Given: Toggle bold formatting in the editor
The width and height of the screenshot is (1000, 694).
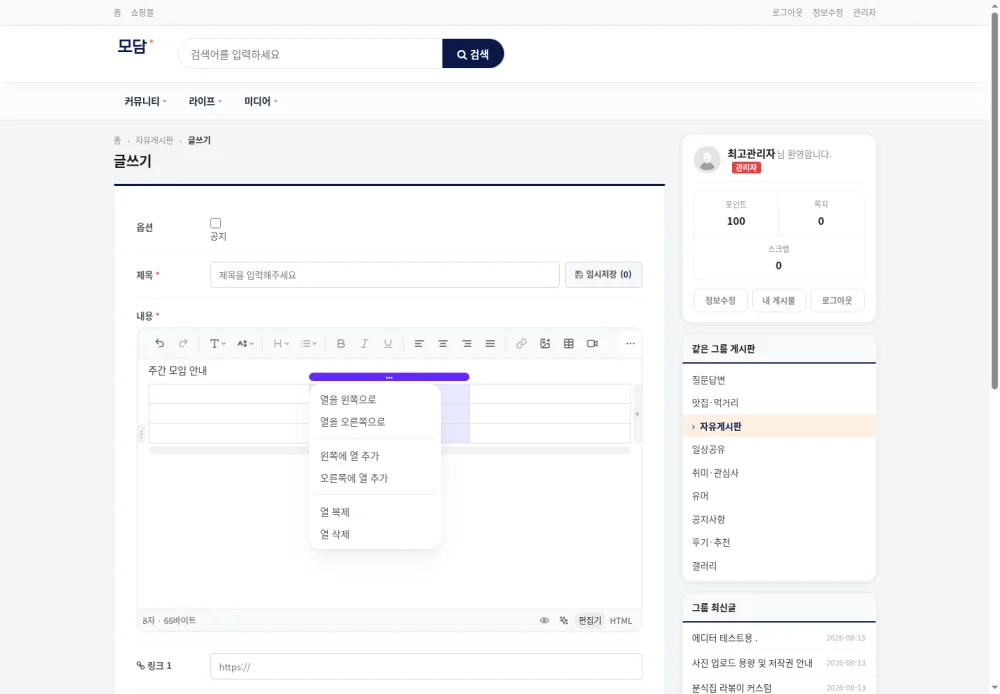Looking at the screenshot, I should [341, 343].
